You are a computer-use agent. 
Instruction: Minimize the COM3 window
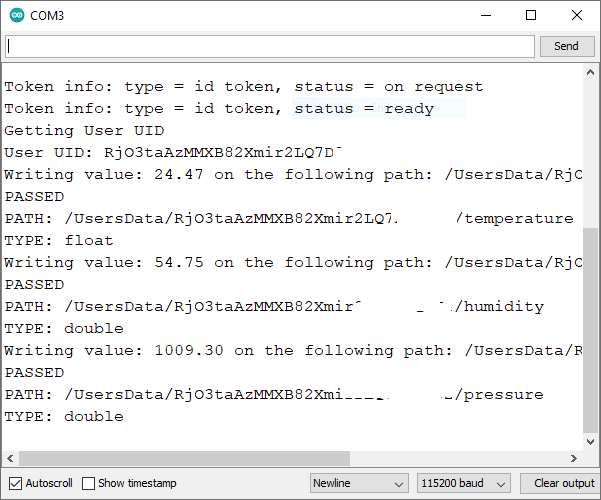pyautogui.click(x=486, y=15)
